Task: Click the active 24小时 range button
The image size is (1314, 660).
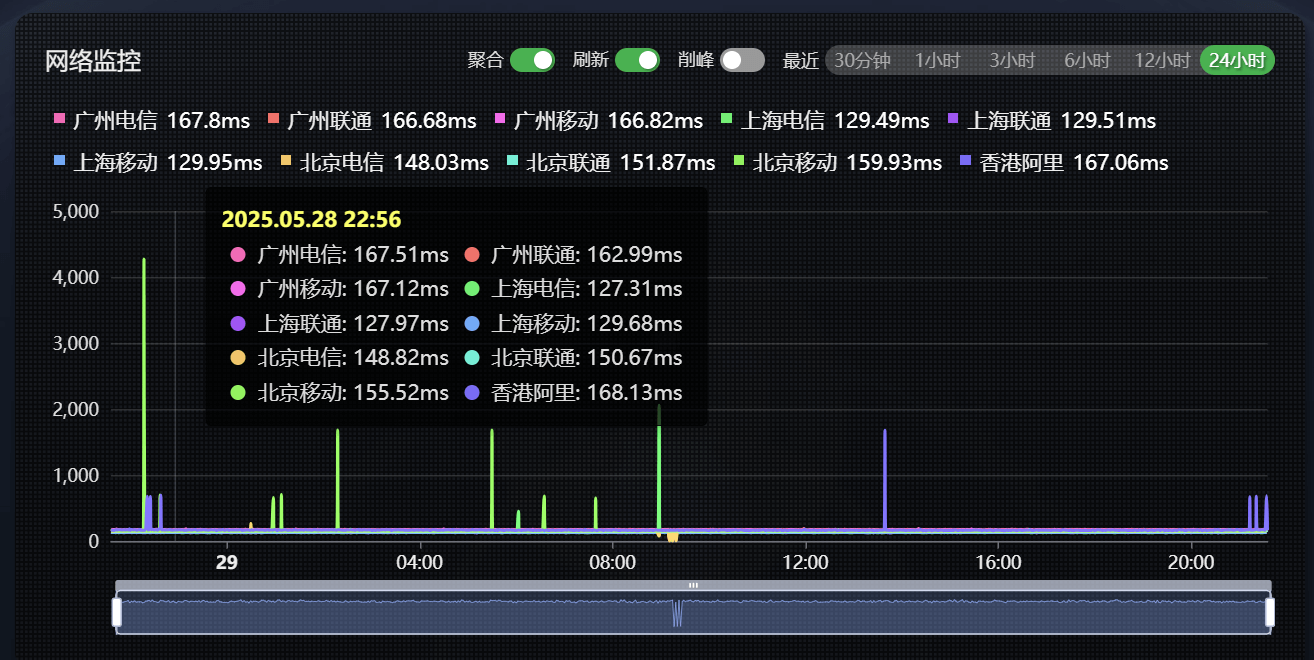Action: (x=1237, y=61)
